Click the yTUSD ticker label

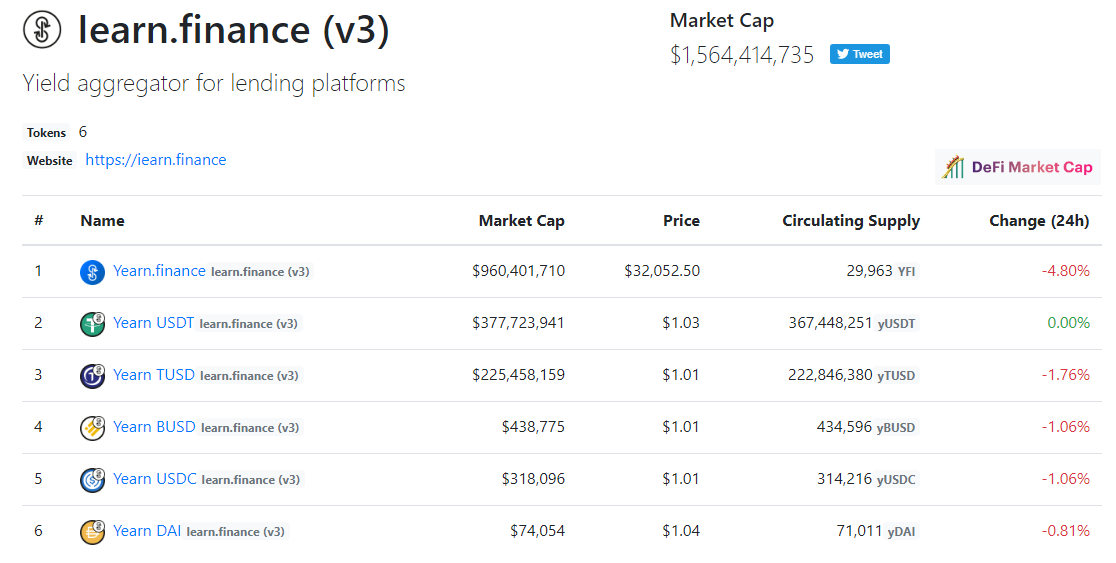[897, 376]
